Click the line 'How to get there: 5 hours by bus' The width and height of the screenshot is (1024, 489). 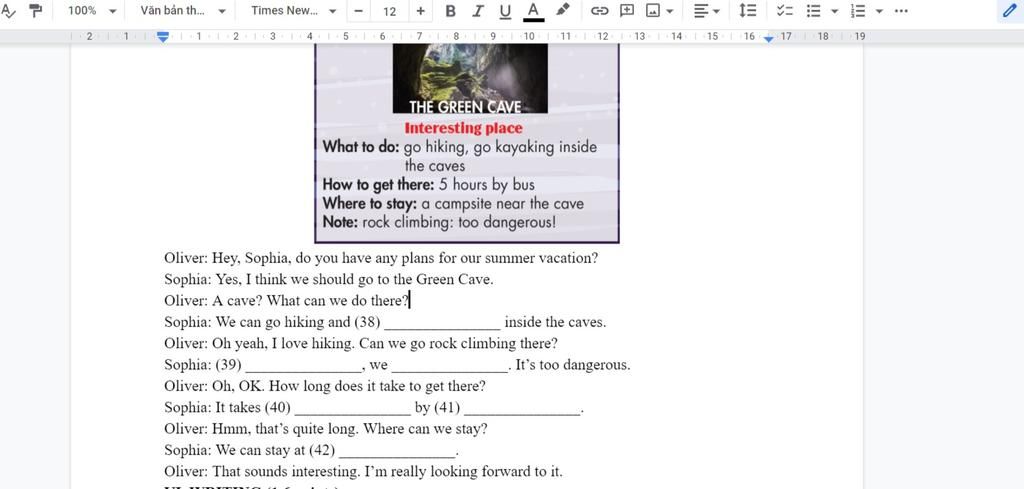[x=428, y=185]
